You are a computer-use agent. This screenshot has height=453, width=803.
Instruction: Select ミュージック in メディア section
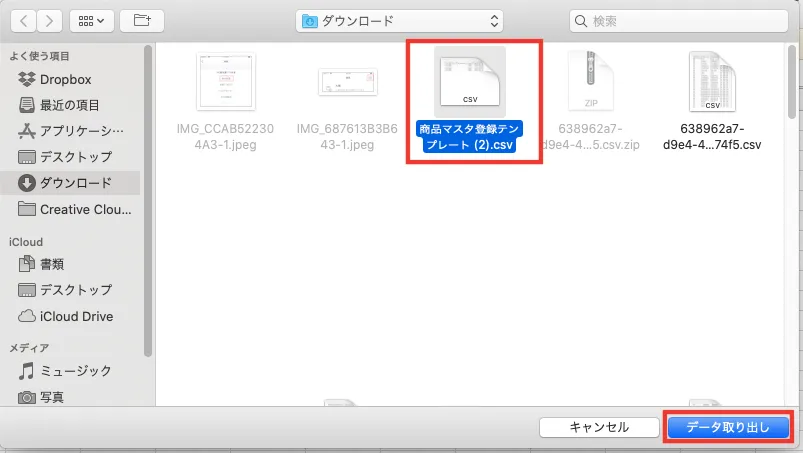tap(70, 371)
